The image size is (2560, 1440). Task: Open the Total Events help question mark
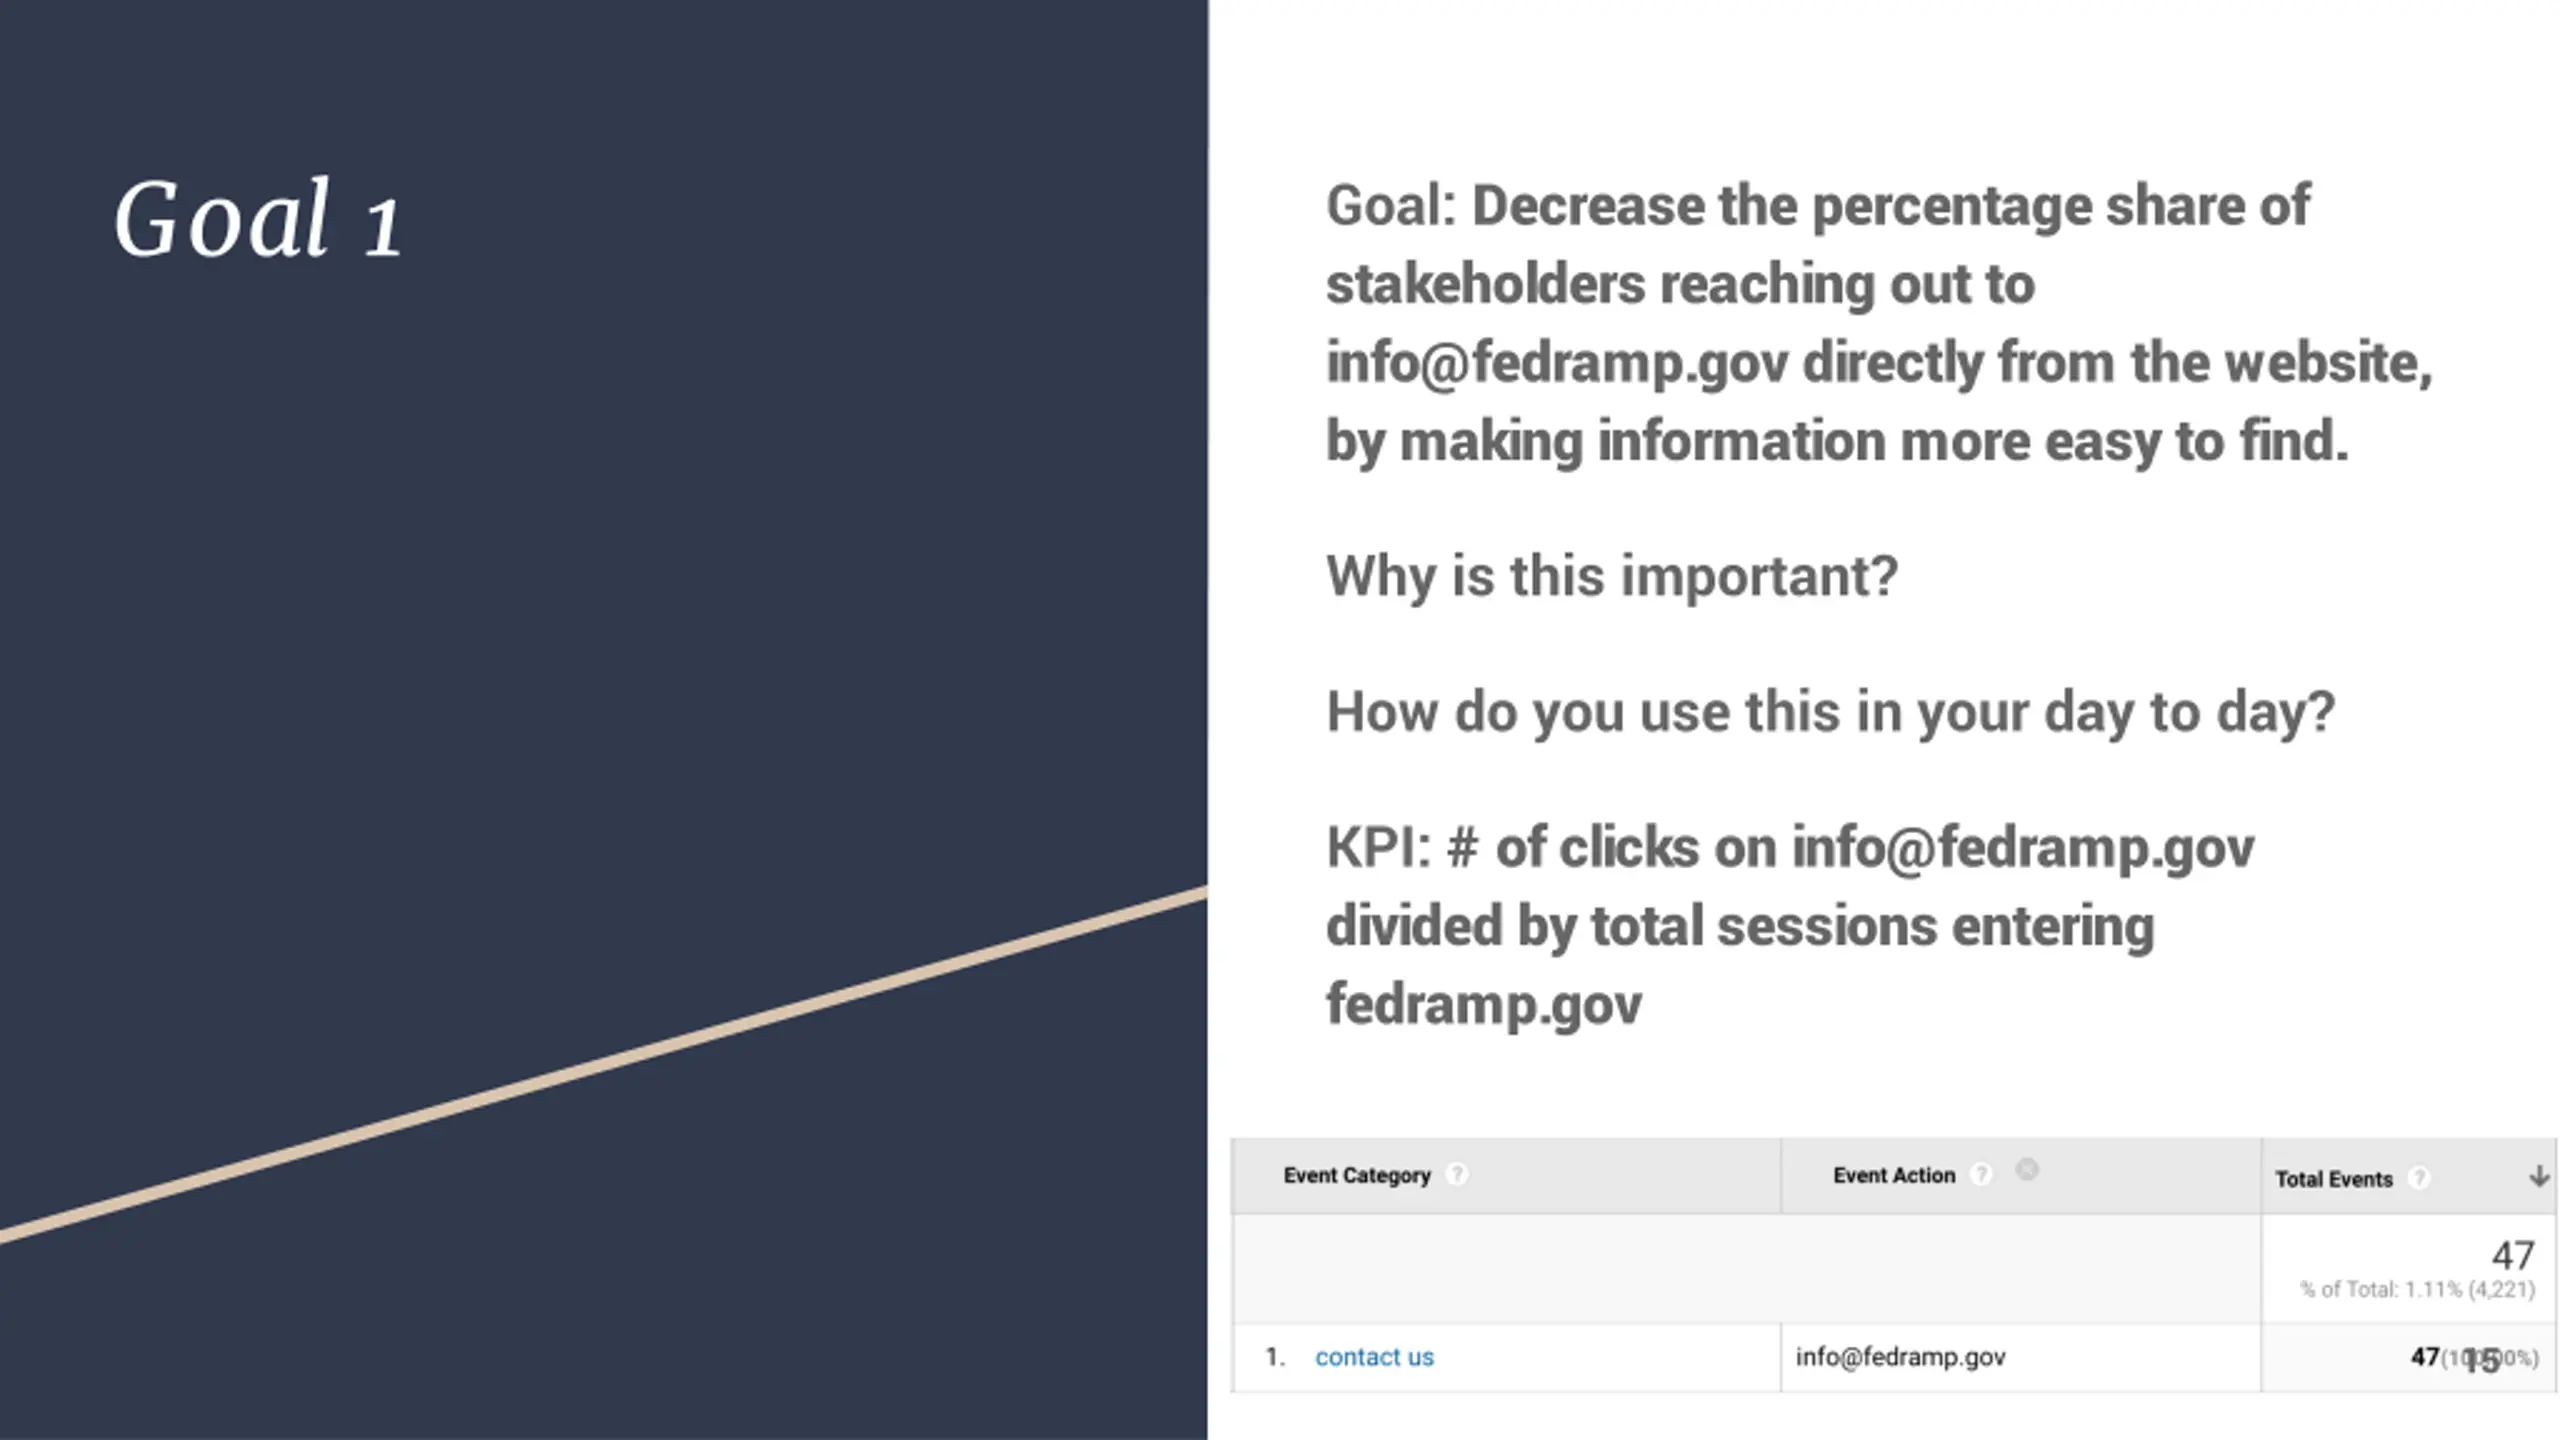[x=2418, y=1178]
